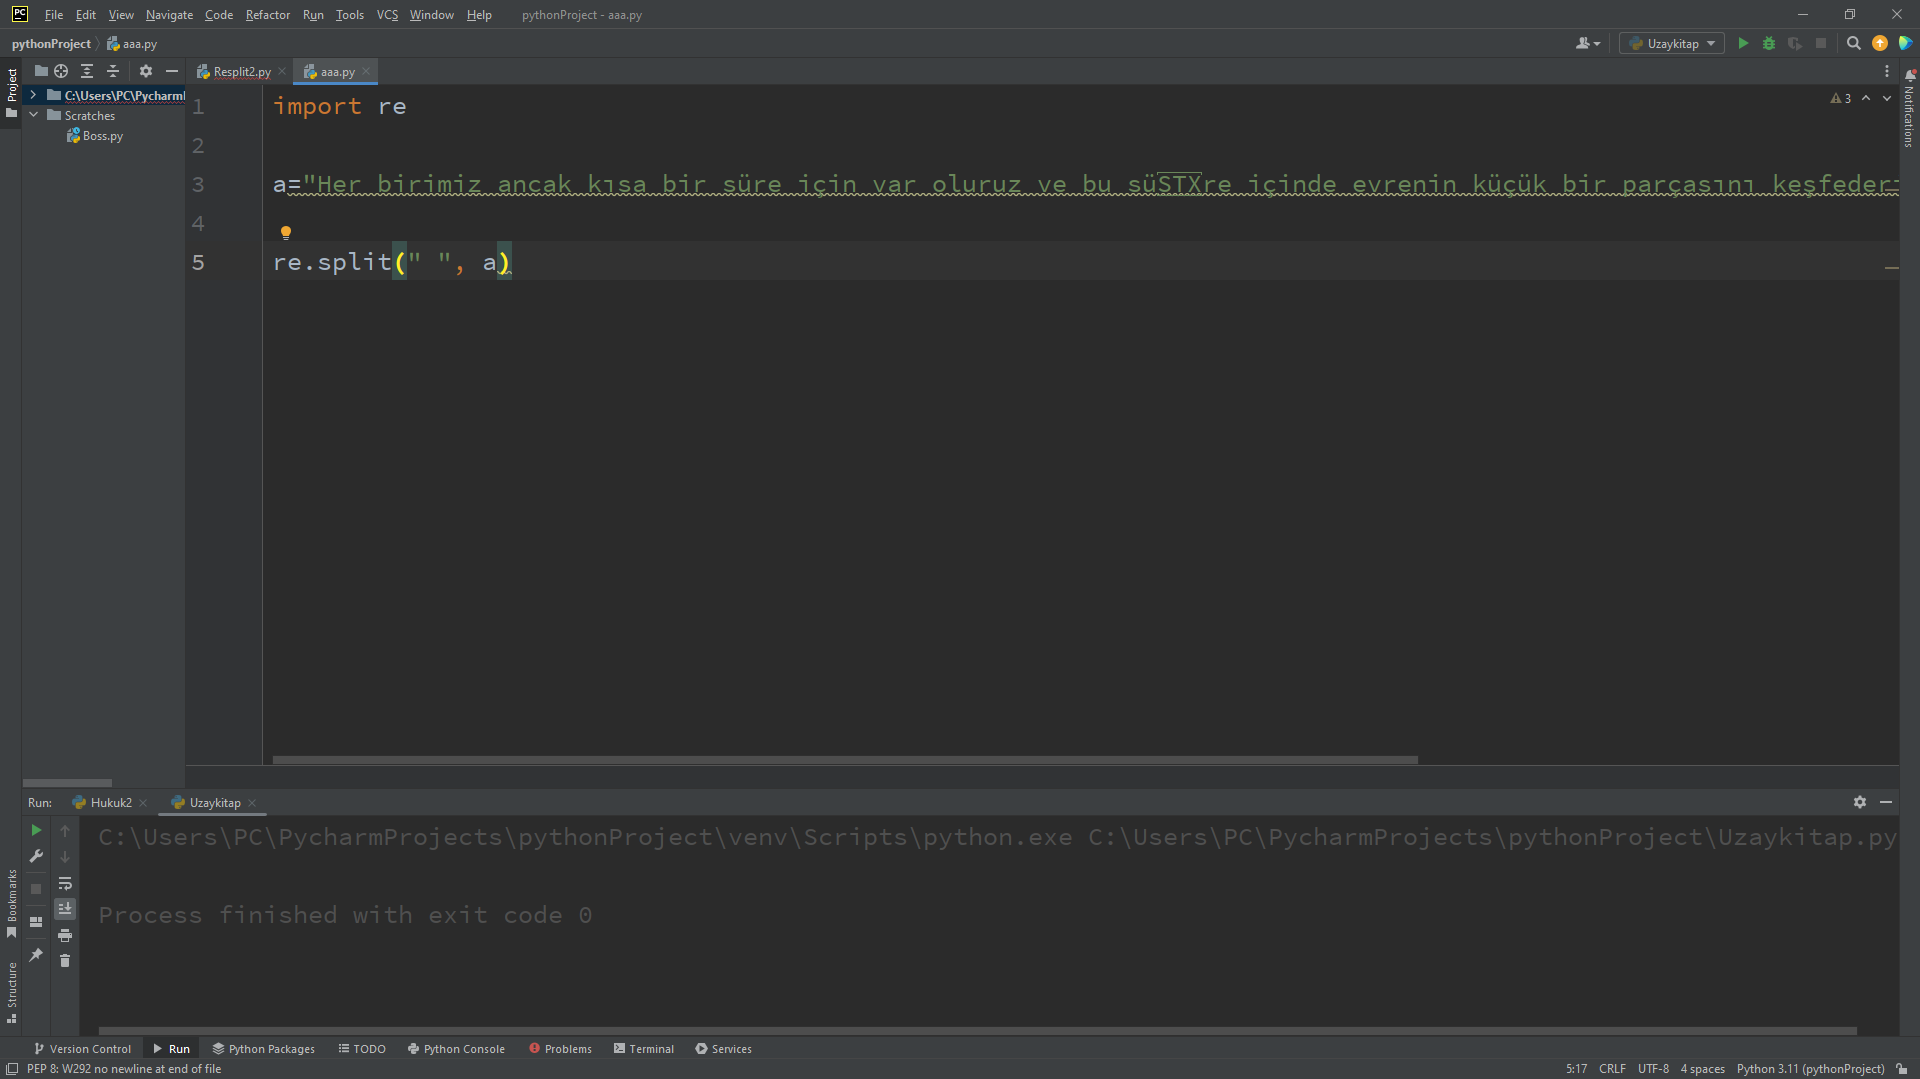
Task: Toggle the read-only lock icon in status bar
Action: tap(1902, 1069)
